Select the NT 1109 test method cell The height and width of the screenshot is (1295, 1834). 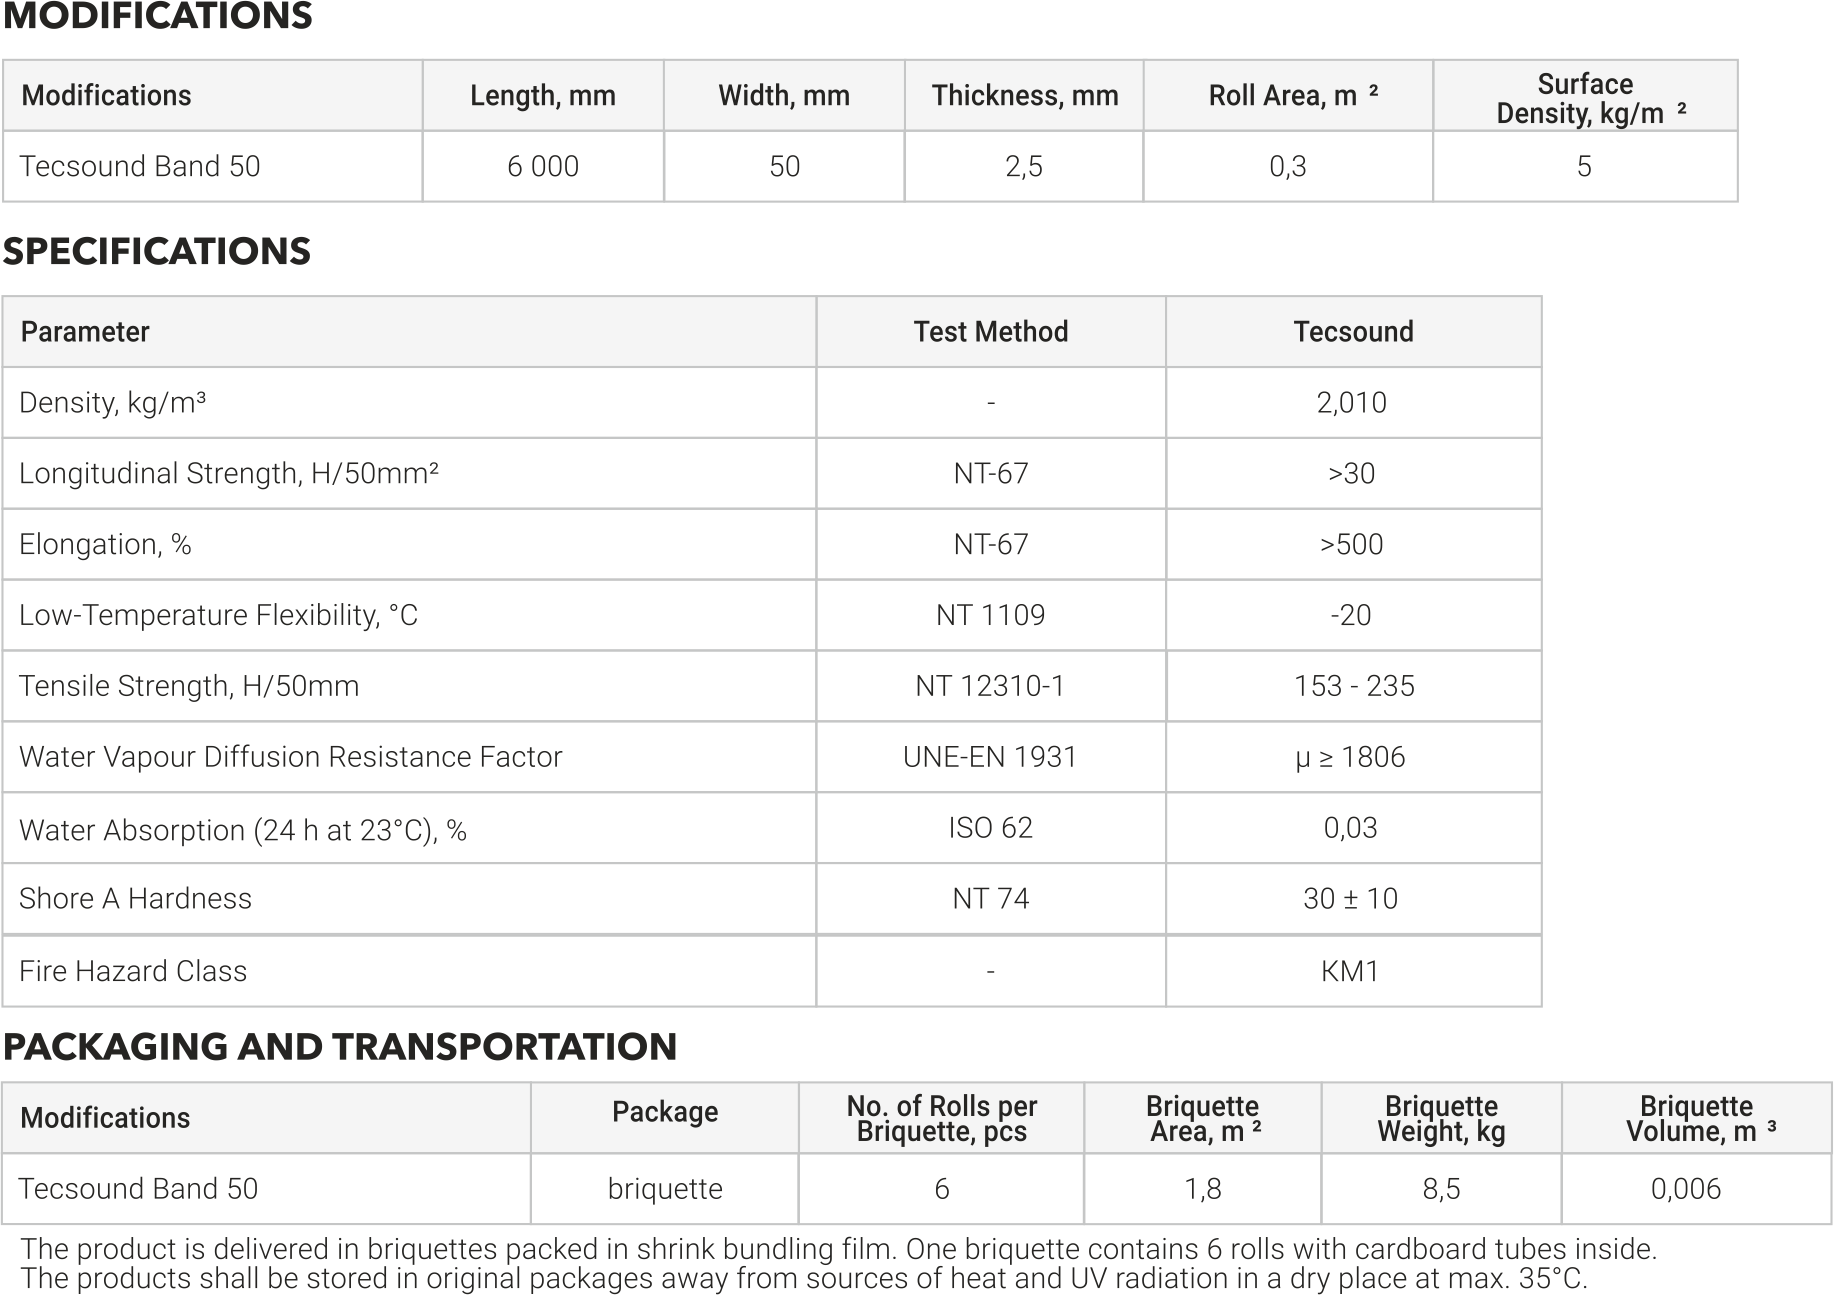[990, 615]
